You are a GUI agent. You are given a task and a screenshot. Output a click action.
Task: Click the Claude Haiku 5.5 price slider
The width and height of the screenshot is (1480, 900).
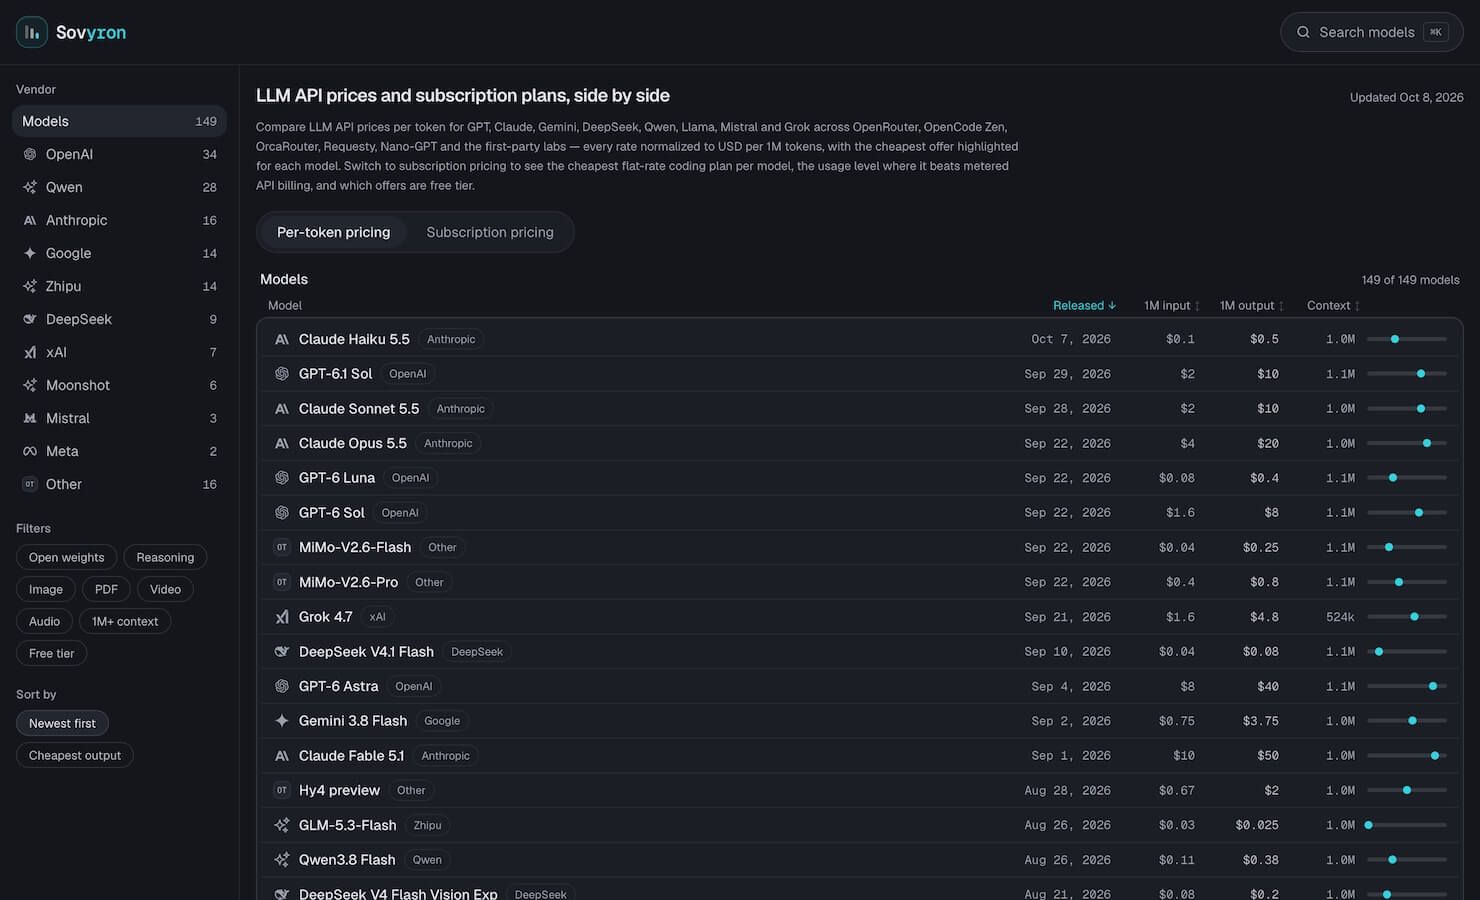click(x=1406, y=339)
